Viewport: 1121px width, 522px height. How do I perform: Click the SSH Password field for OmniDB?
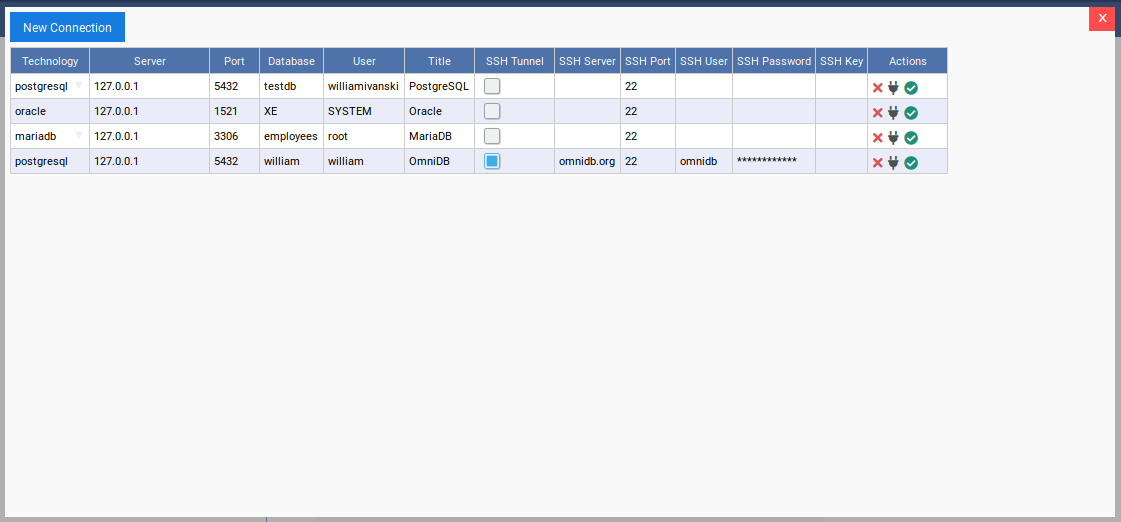773,161
